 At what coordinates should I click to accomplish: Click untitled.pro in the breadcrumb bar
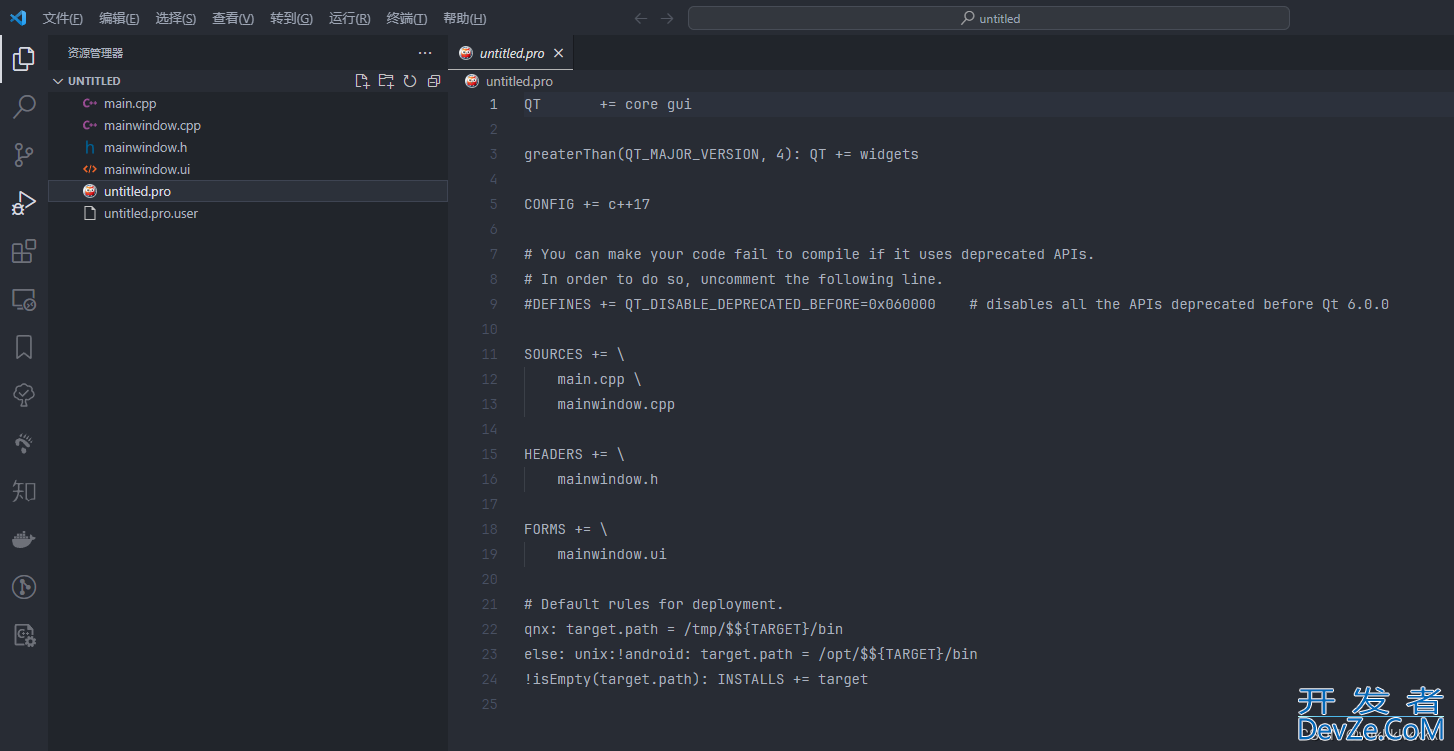[519, 81]
